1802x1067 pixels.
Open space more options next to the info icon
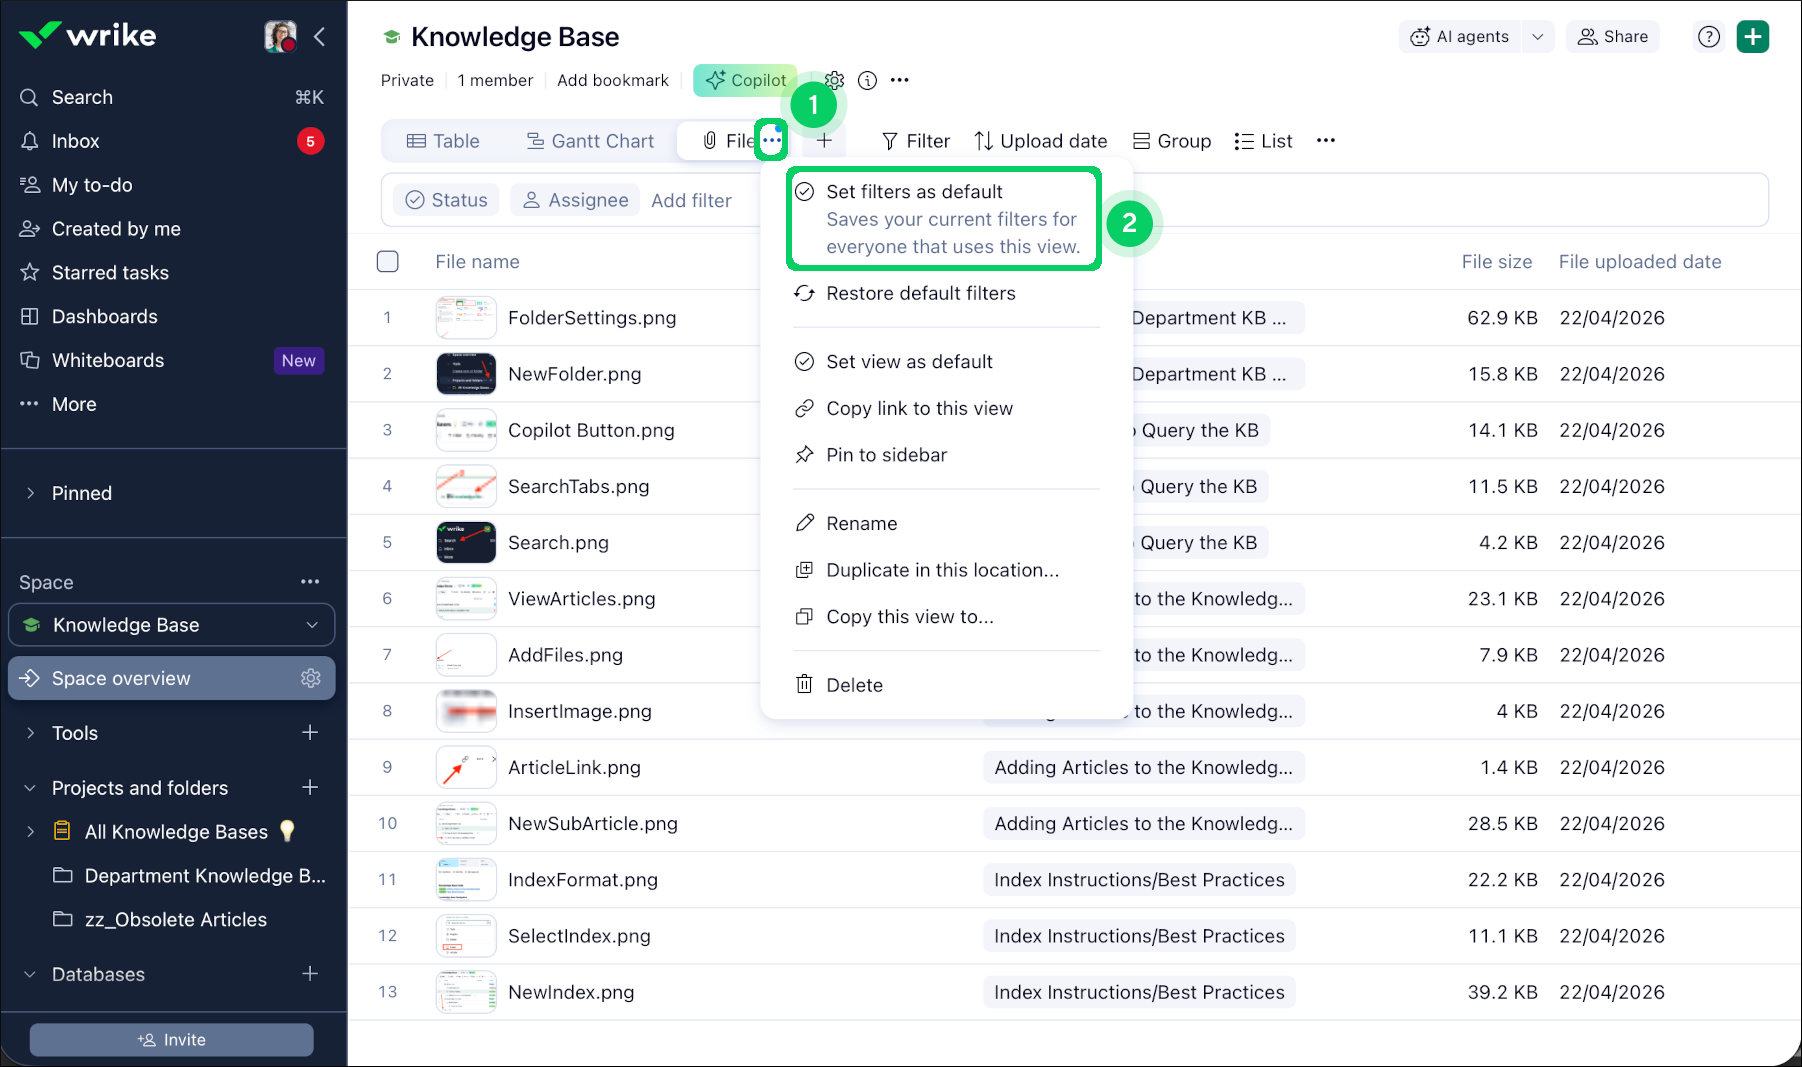click(900, 81)
